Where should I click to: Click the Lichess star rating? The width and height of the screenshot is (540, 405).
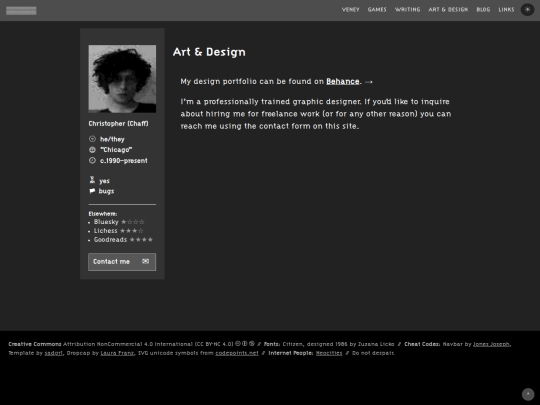pos(132,231)
